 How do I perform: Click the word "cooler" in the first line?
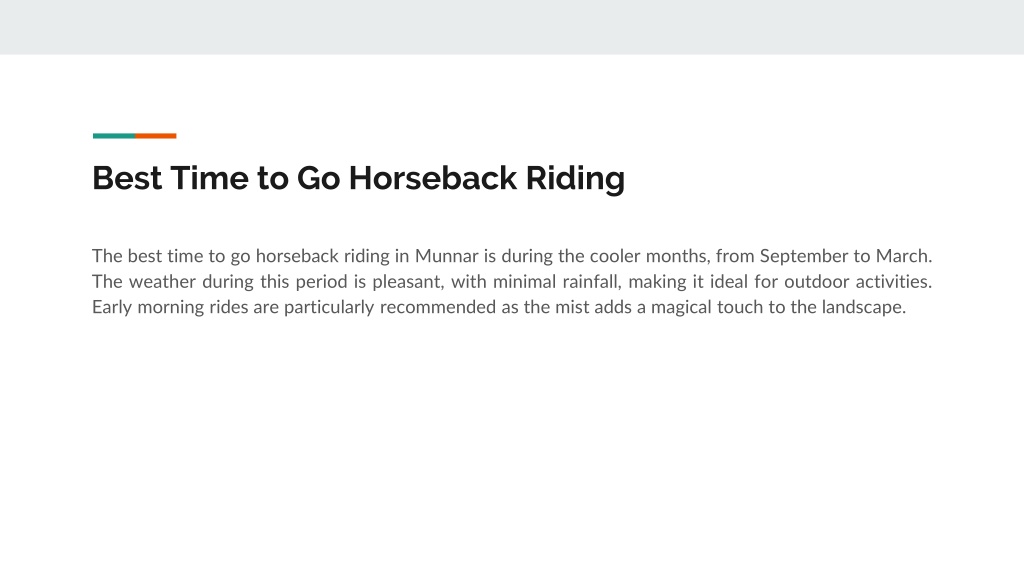coord(615,255)
